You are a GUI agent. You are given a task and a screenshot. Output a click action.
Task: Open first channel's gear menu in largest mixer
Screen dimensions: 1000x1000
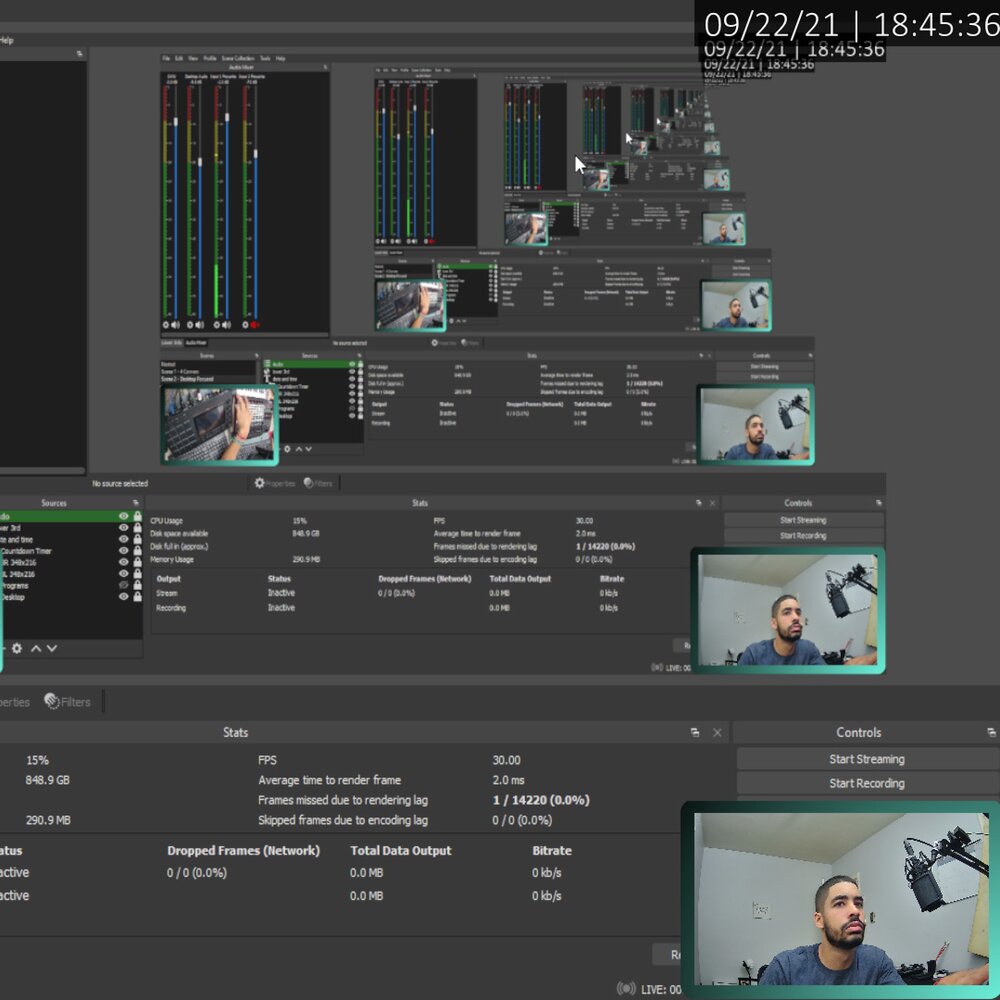(x=166, y=325)
